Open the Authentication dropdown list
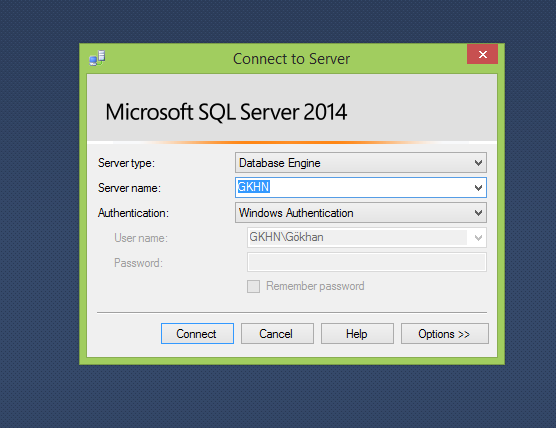Viewport: 556px width, 428px height. 361,213
